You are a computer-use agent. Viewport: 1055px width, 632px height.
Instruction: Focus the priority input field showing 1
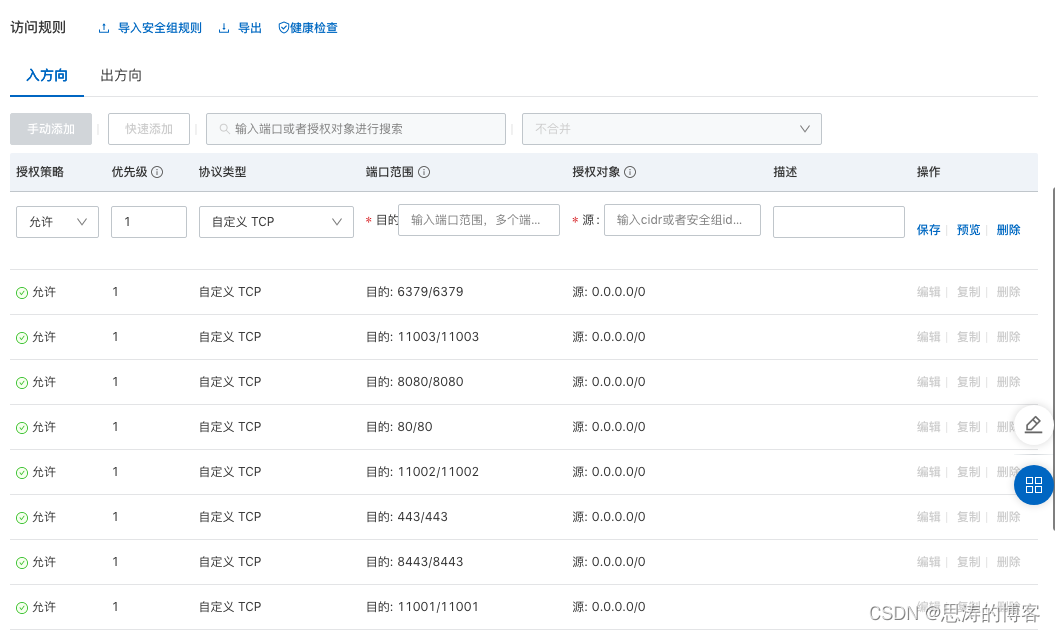(149, 222)
